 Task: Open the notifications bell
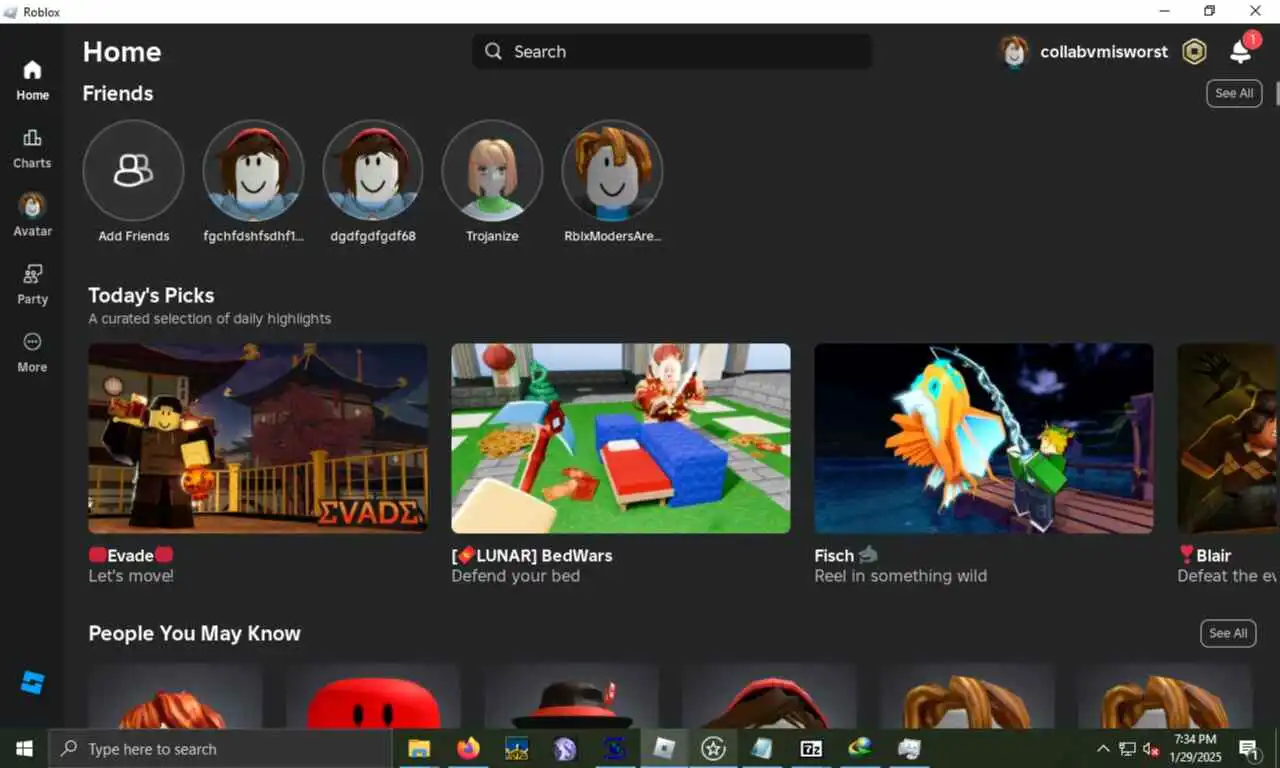click(1240, 52)
